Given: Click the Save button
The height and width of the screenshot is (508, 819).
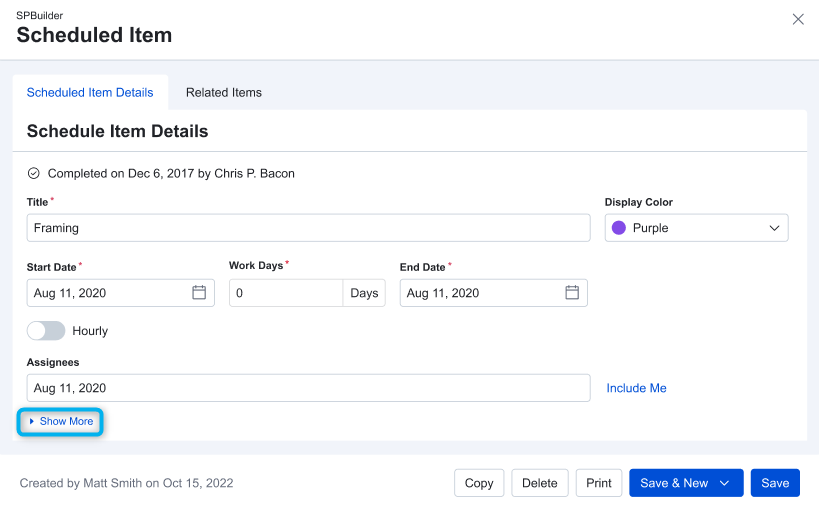Looking at the screenshot, I should tap(775, 483).
